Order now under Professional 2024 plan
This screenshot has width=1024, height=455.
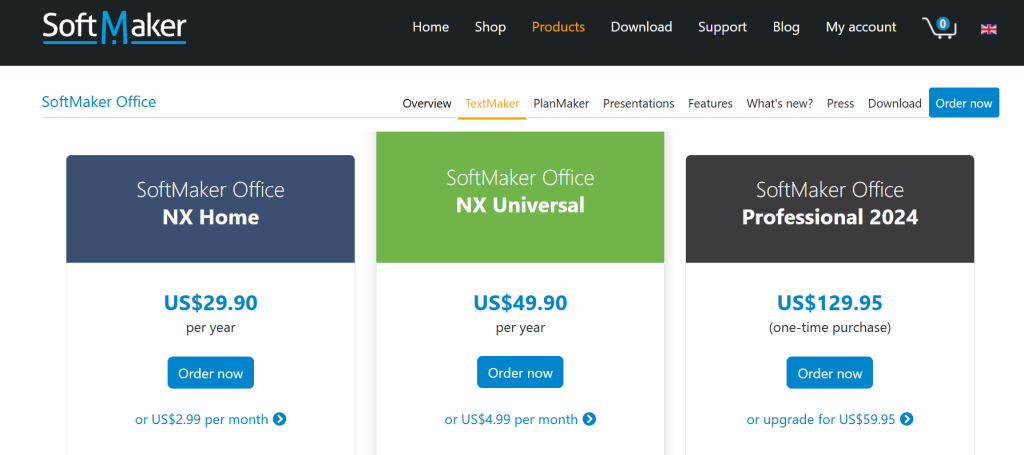pos(829,373)
